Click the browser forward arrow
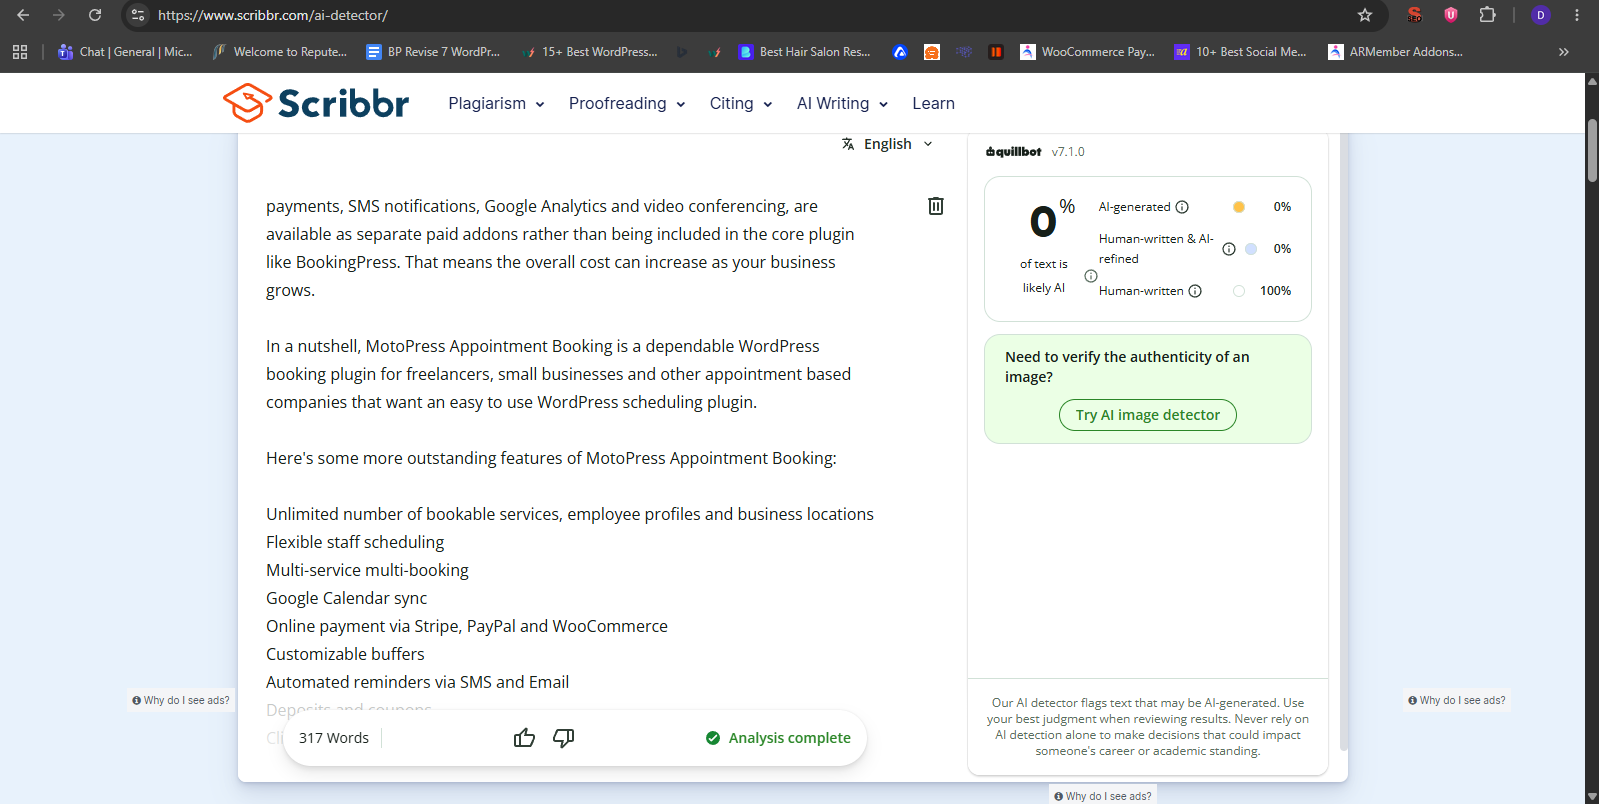The image size is (1599, 804). 58,15
